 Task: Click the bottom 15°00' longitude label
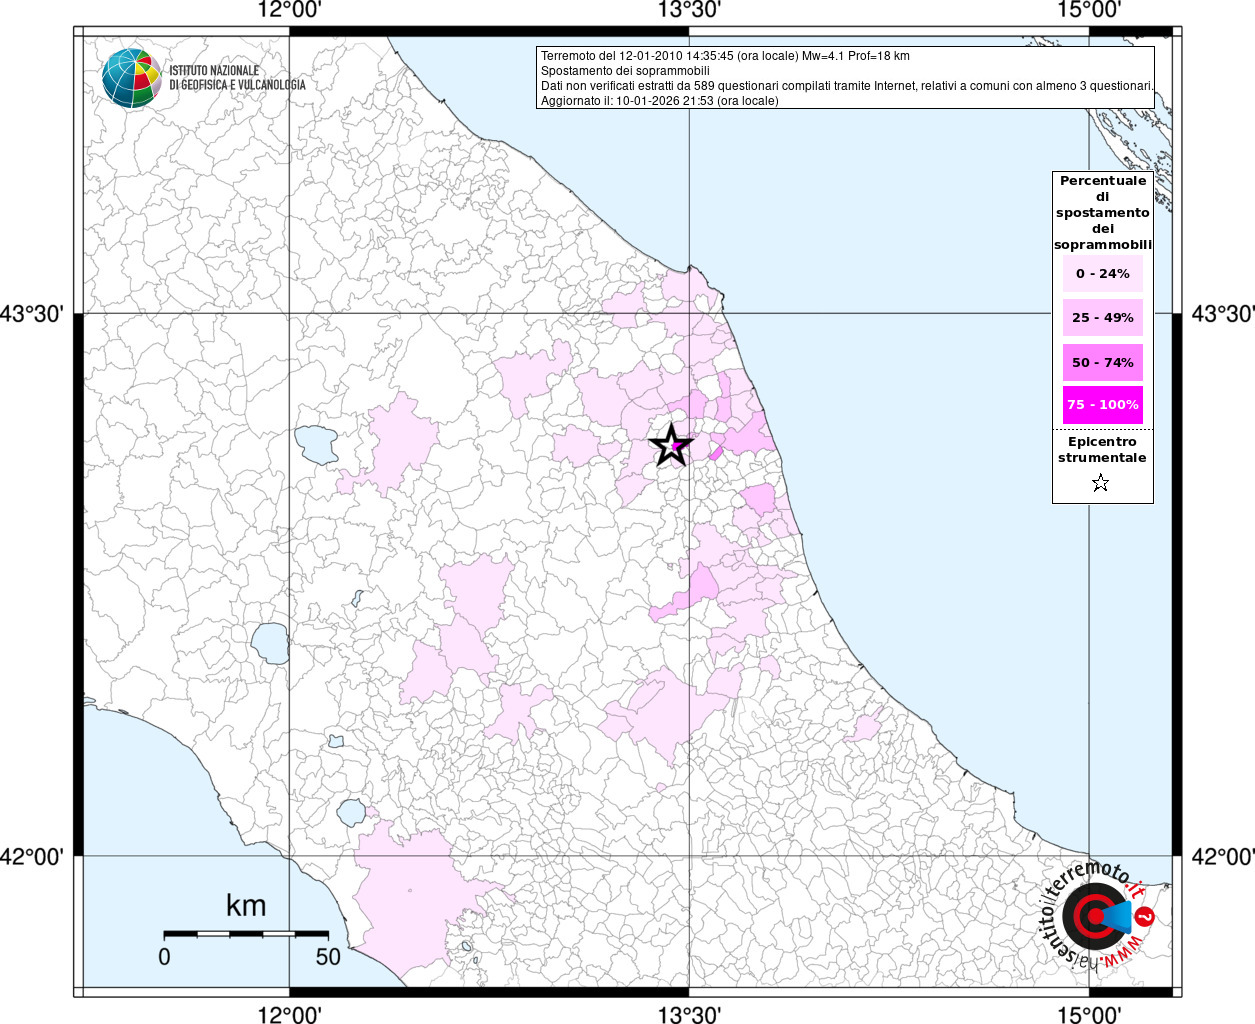[x=1089, y=1014]
